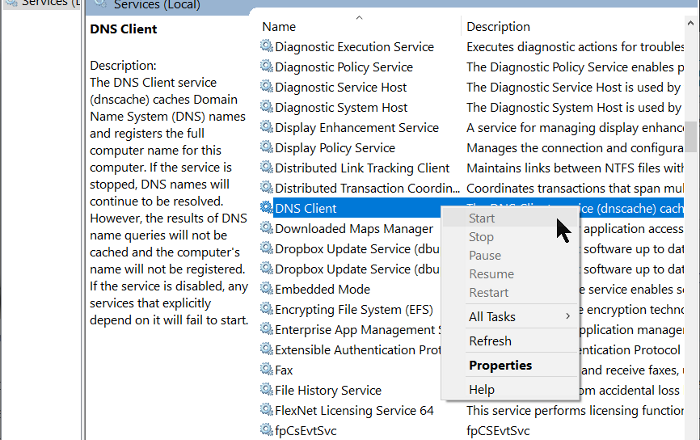This screenshot has width=700, height=440.
Task: Click the Embedded Mode service gear icon
Action: click(266, 289)
